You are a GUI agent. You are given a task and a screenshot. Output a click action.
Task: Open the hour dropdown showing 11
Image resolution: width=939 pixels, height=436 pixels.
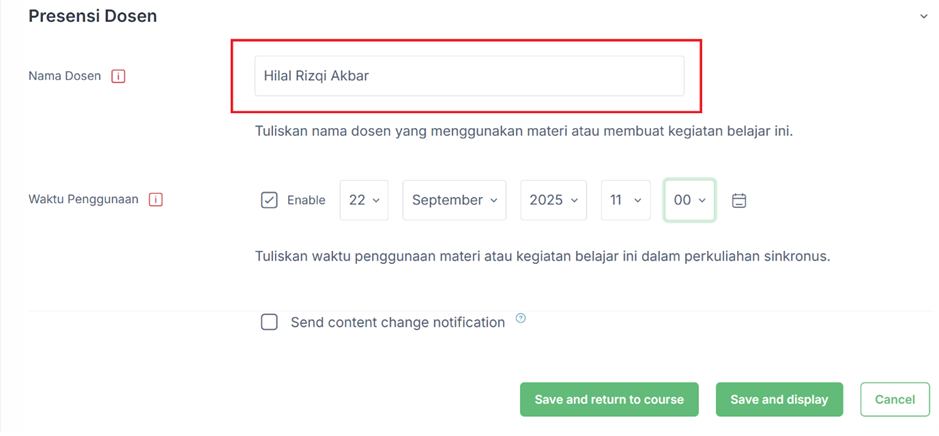pyautogui.click(x=626, y=200)
